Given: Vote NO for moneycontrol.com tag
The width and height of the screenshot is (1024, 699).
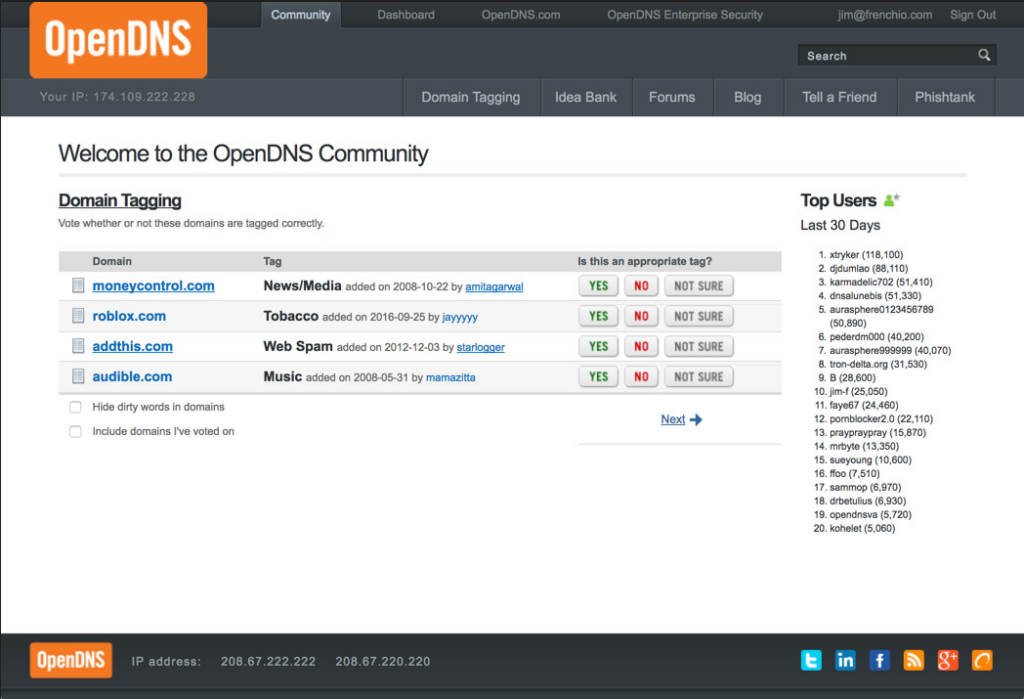Looking at the screenshot, I should coord(641,286).
